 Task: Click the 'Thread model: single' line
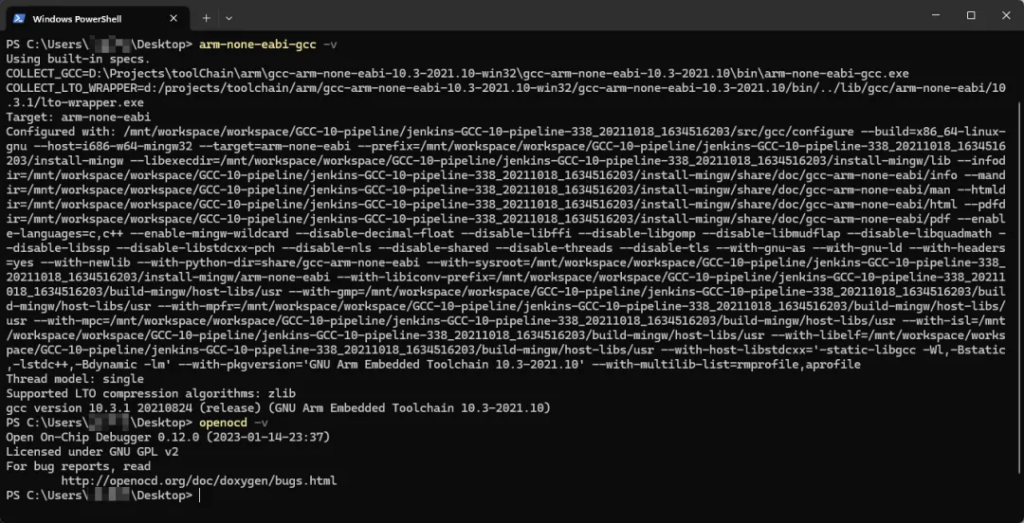click(x=76, y=382)
